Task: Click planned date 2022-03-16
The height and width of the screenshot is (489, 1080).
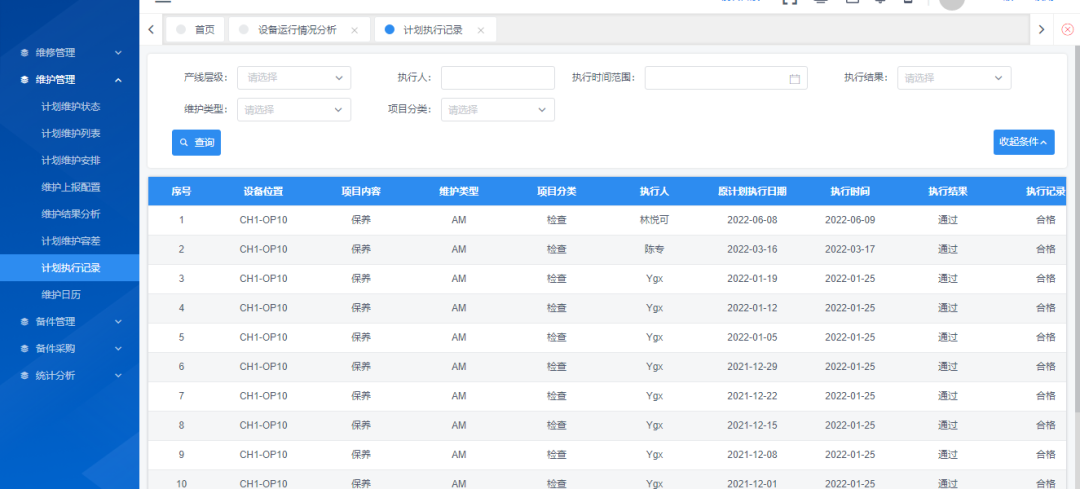Action: [x=752, y=249]
